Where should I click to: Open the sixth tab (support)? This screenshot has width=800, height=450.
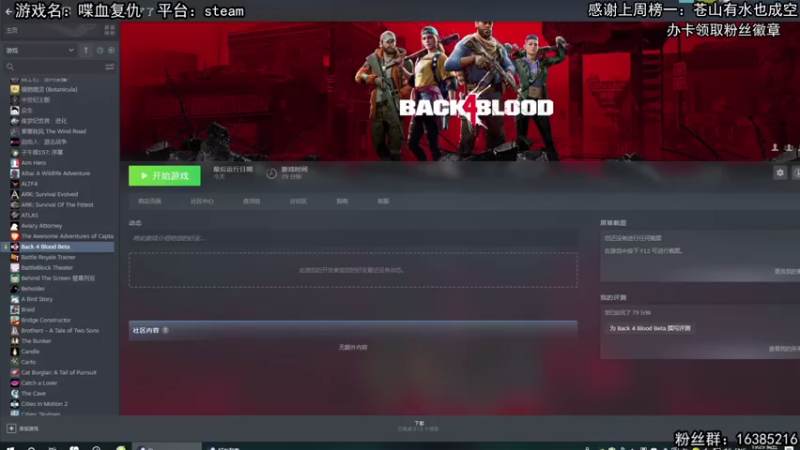[383, 202]
